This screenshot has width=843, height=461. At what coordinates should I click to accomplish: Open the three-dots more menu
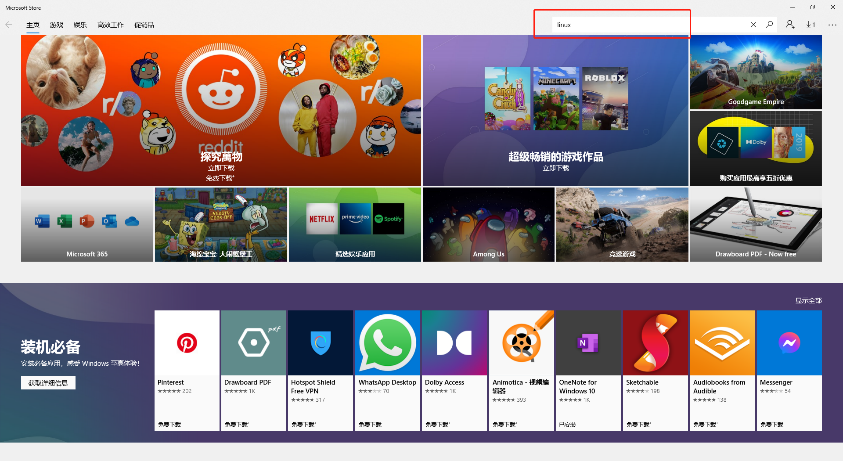[832, 25]
